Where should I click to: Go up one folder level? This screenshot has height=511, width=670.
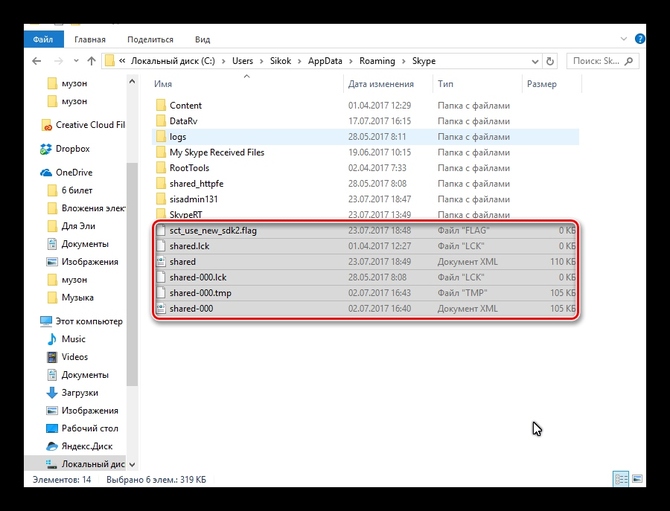(x=91, y=61)
